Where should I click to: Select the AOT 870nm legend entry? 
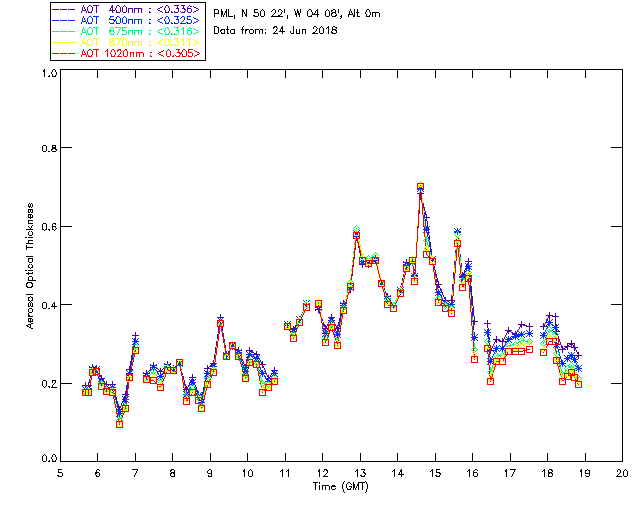click(127, 42)
